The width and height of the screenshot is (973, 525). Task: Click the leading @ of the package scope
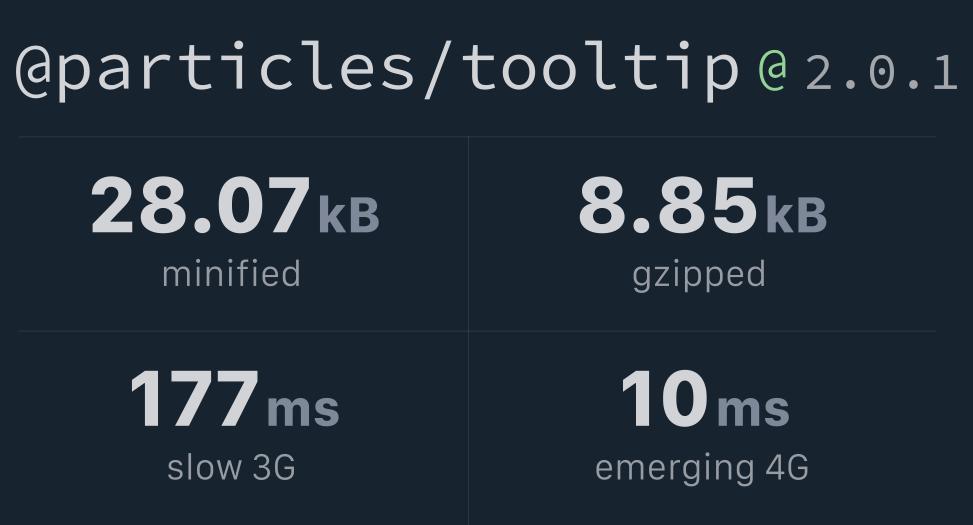pyautogui.click(x=34, y=70)
